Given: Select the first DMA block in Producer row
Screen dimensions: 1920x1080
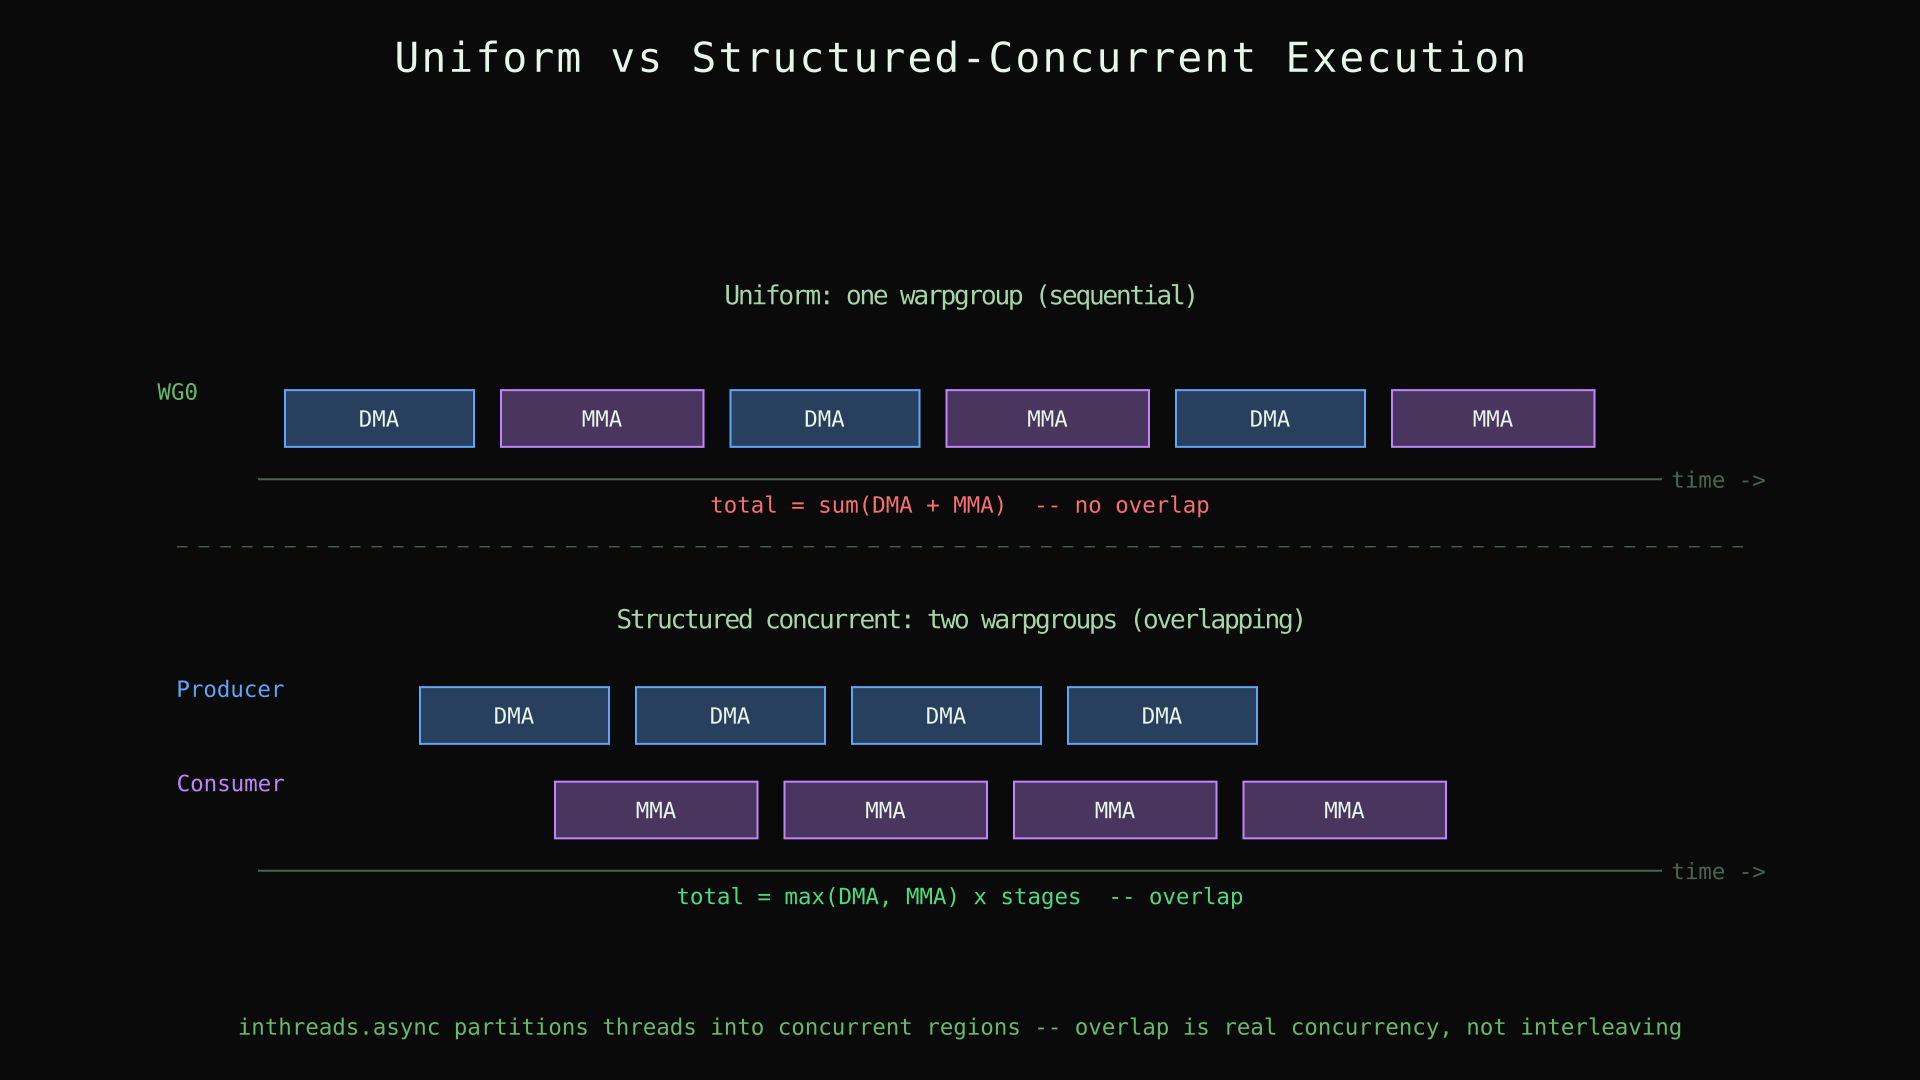Looking at the screenshot, I should (513, 715).
